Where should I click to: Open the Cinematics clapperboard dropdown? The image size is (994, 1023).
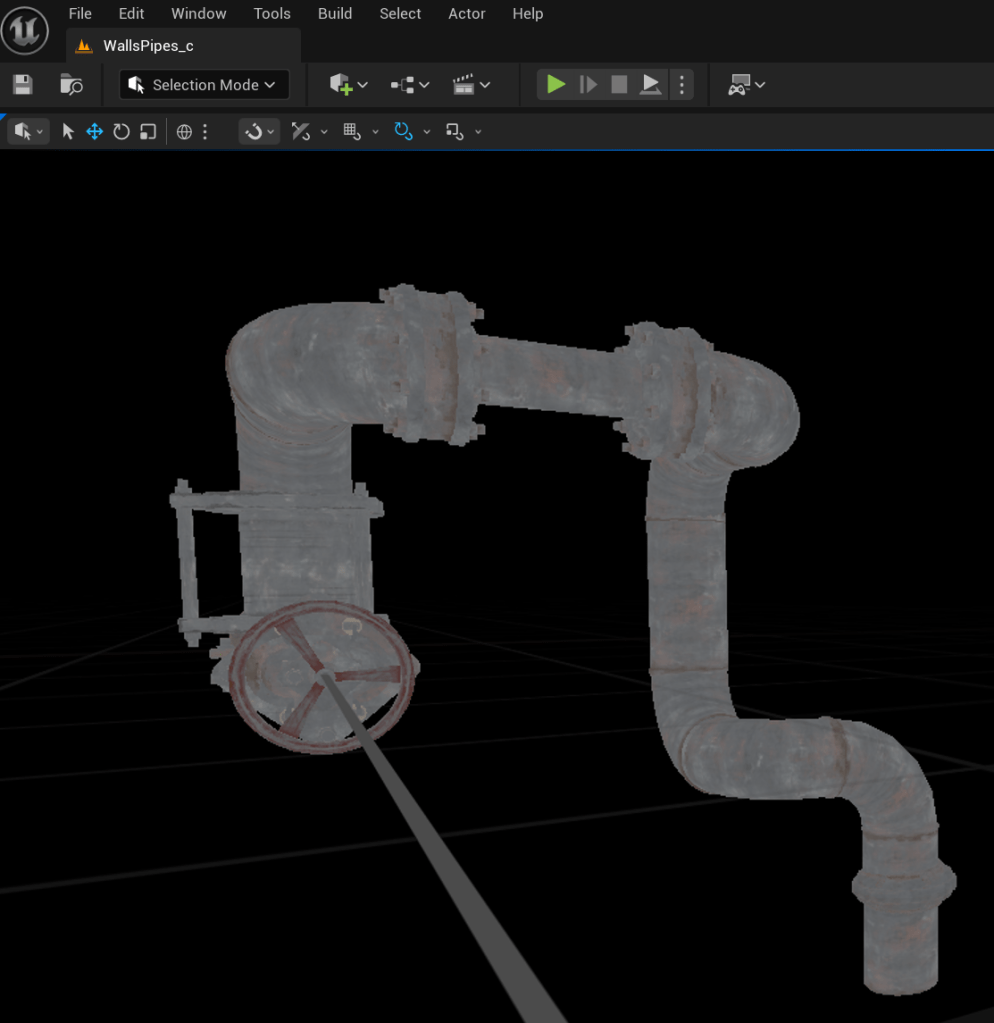coord(471,85)
